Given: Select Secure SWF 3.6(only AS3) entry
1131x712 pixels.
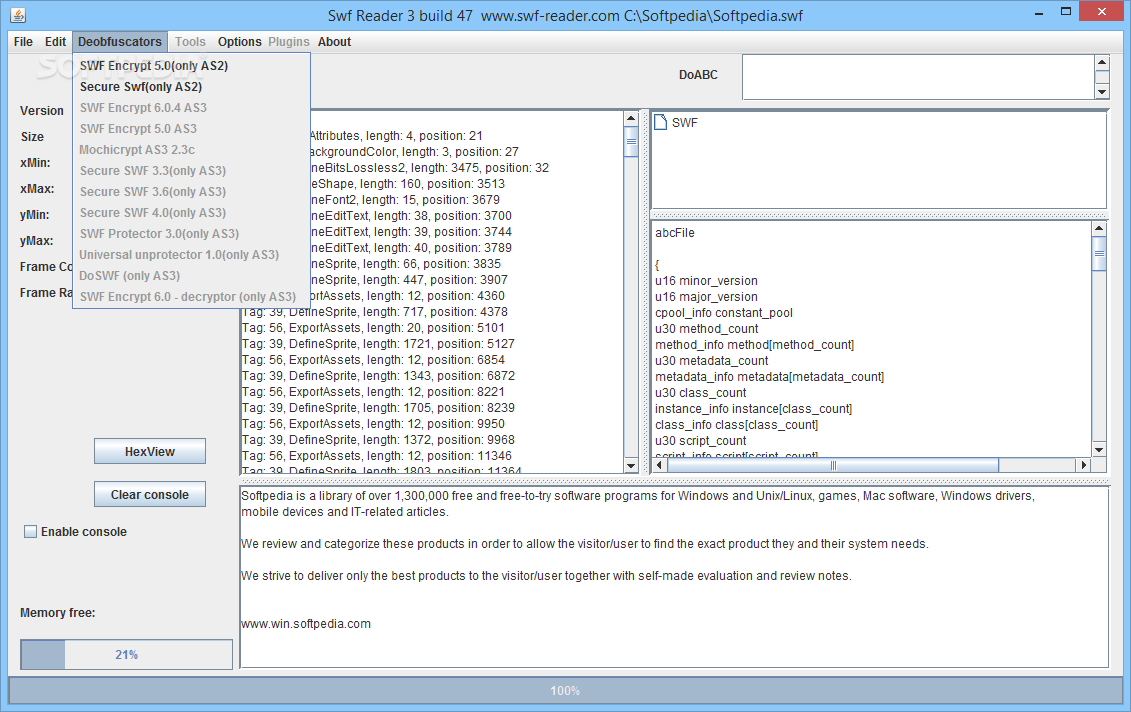Looking at the screenshot, I should click(191, 191).
